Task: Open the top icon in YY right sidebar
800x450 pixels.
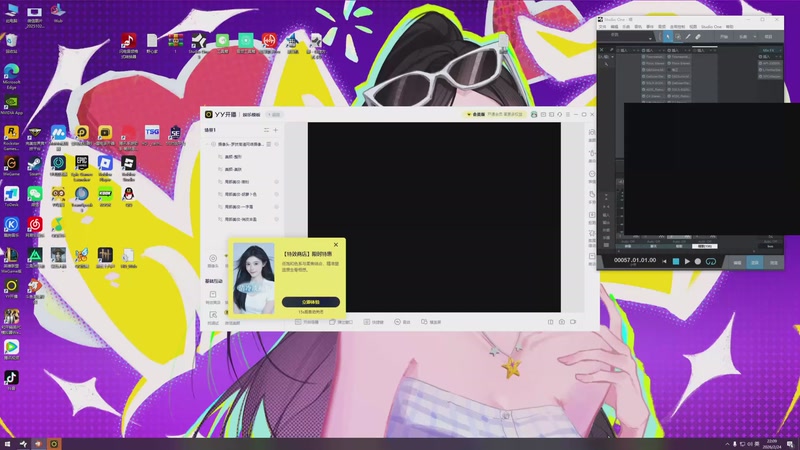Action: click(592, 133)
